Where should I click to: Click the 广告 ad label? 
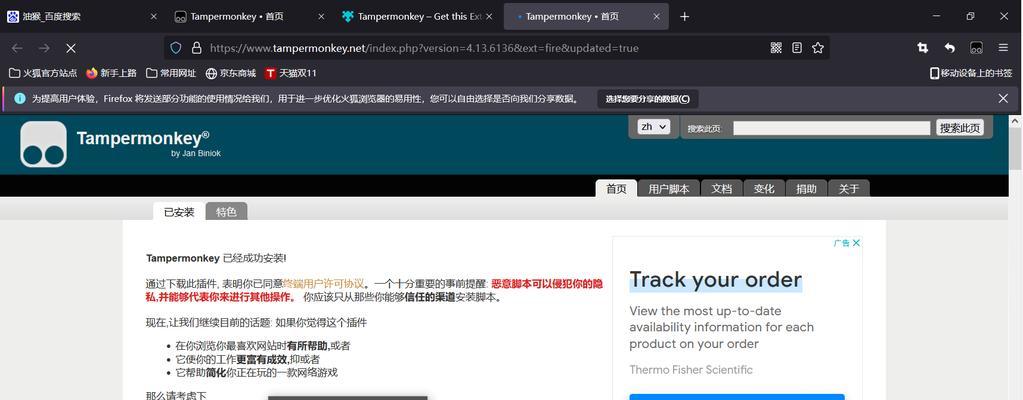coord(842,243)
